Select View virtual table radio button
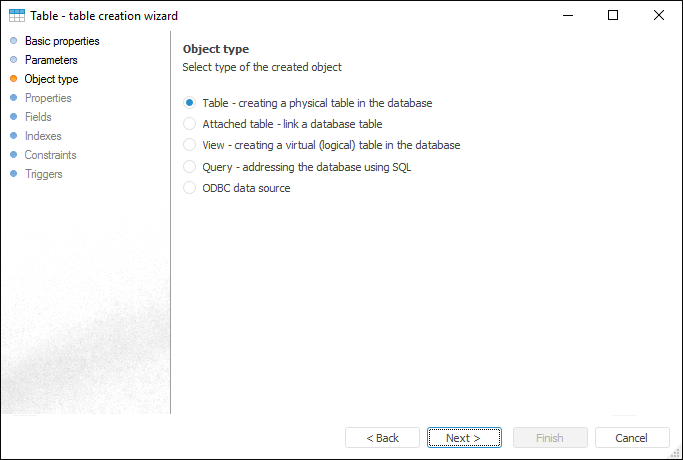Screen dimensions: 683x460 point(190,145)
